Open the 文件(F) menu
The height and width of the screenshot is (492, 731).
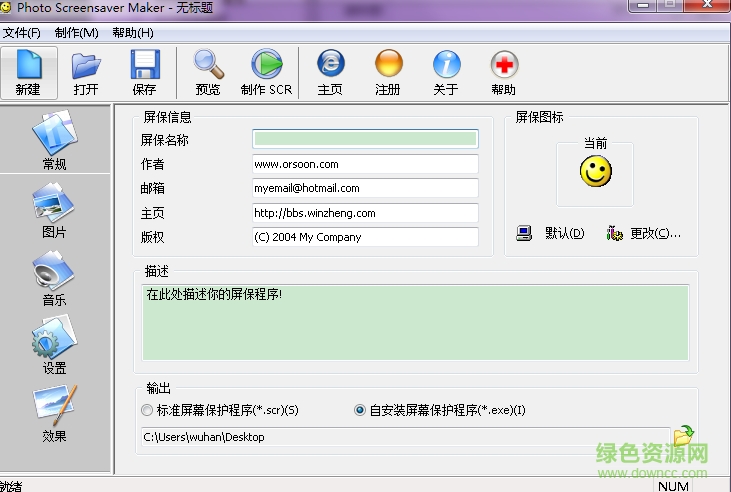(21, 33)
